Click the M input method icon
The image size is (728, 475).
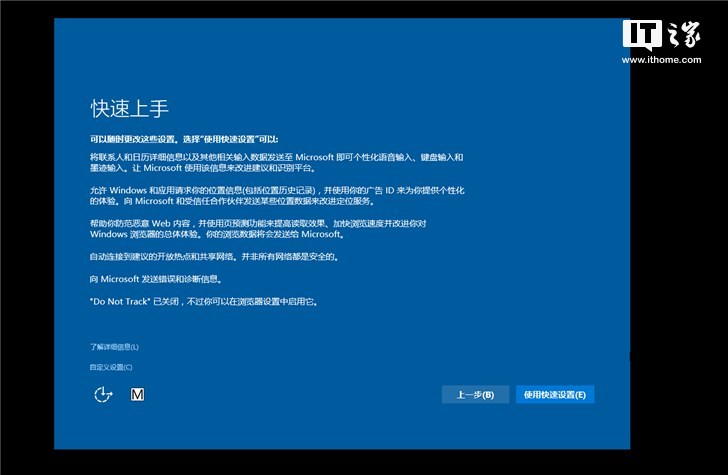(137, 395)
